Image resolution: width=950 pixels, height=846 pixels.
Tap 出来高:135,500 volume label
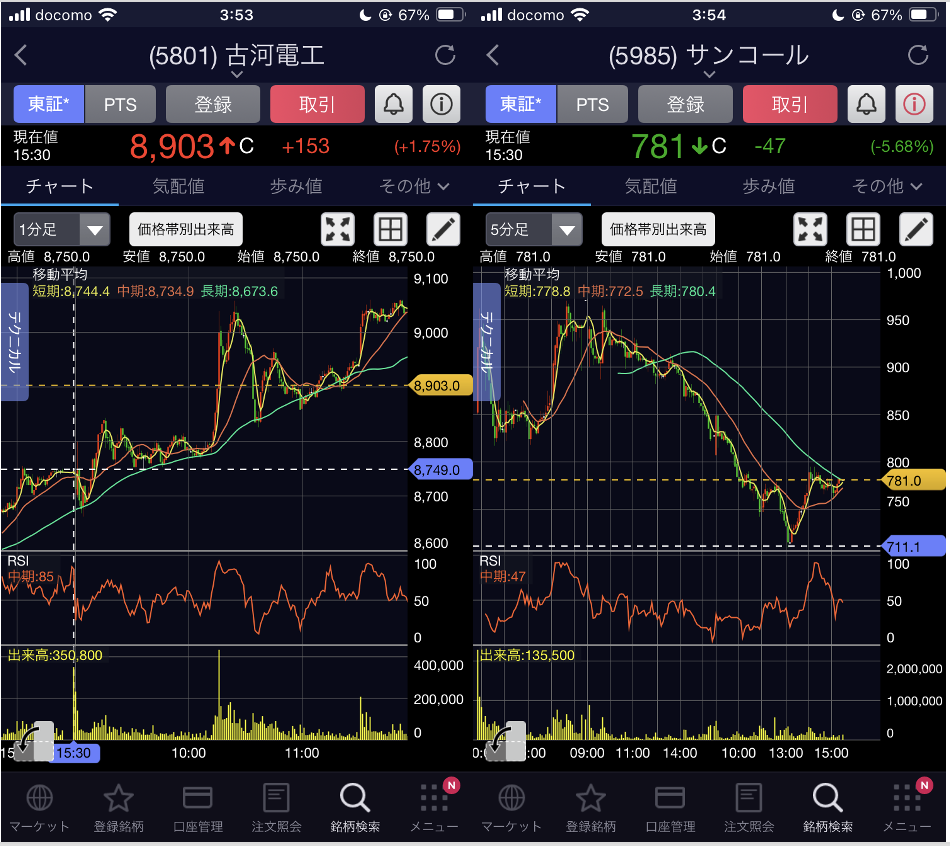(x=527, y=655)
